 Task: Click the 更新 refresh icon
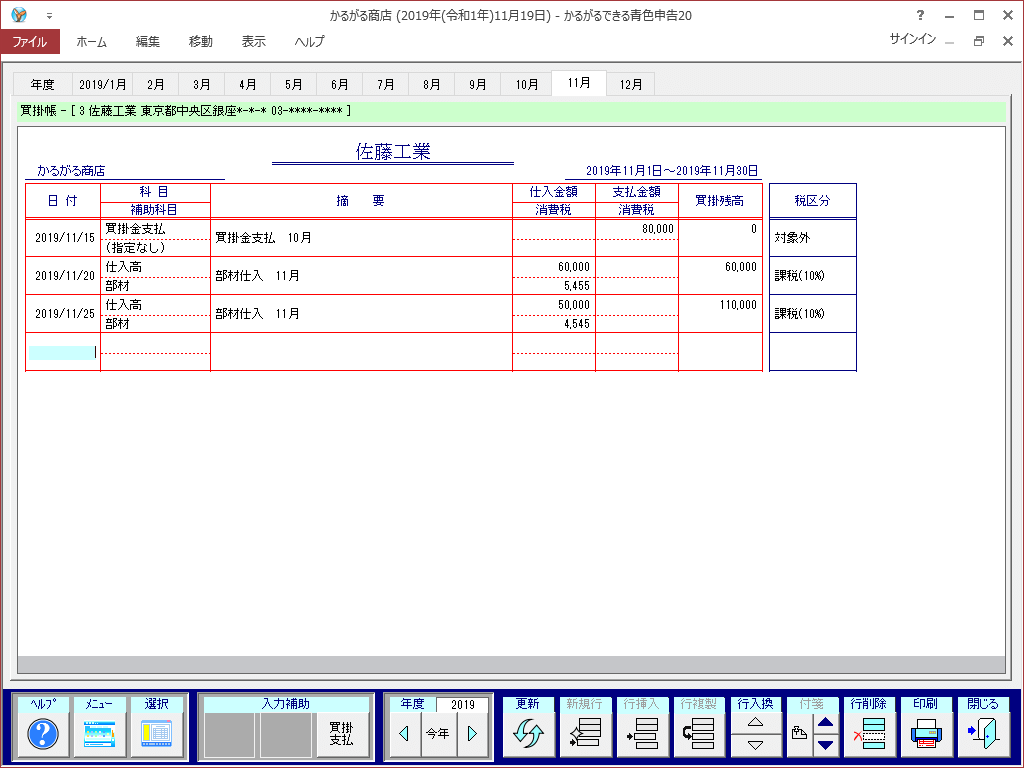click(x=528, y=733)
